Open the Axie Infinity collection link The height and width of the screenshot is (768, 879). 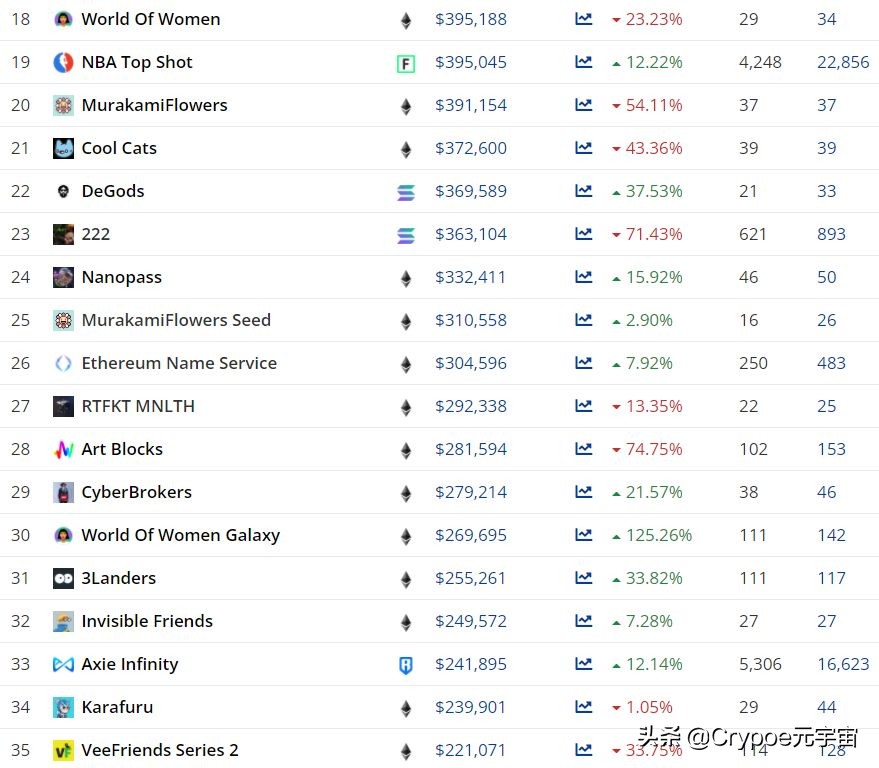coord(130,664)
